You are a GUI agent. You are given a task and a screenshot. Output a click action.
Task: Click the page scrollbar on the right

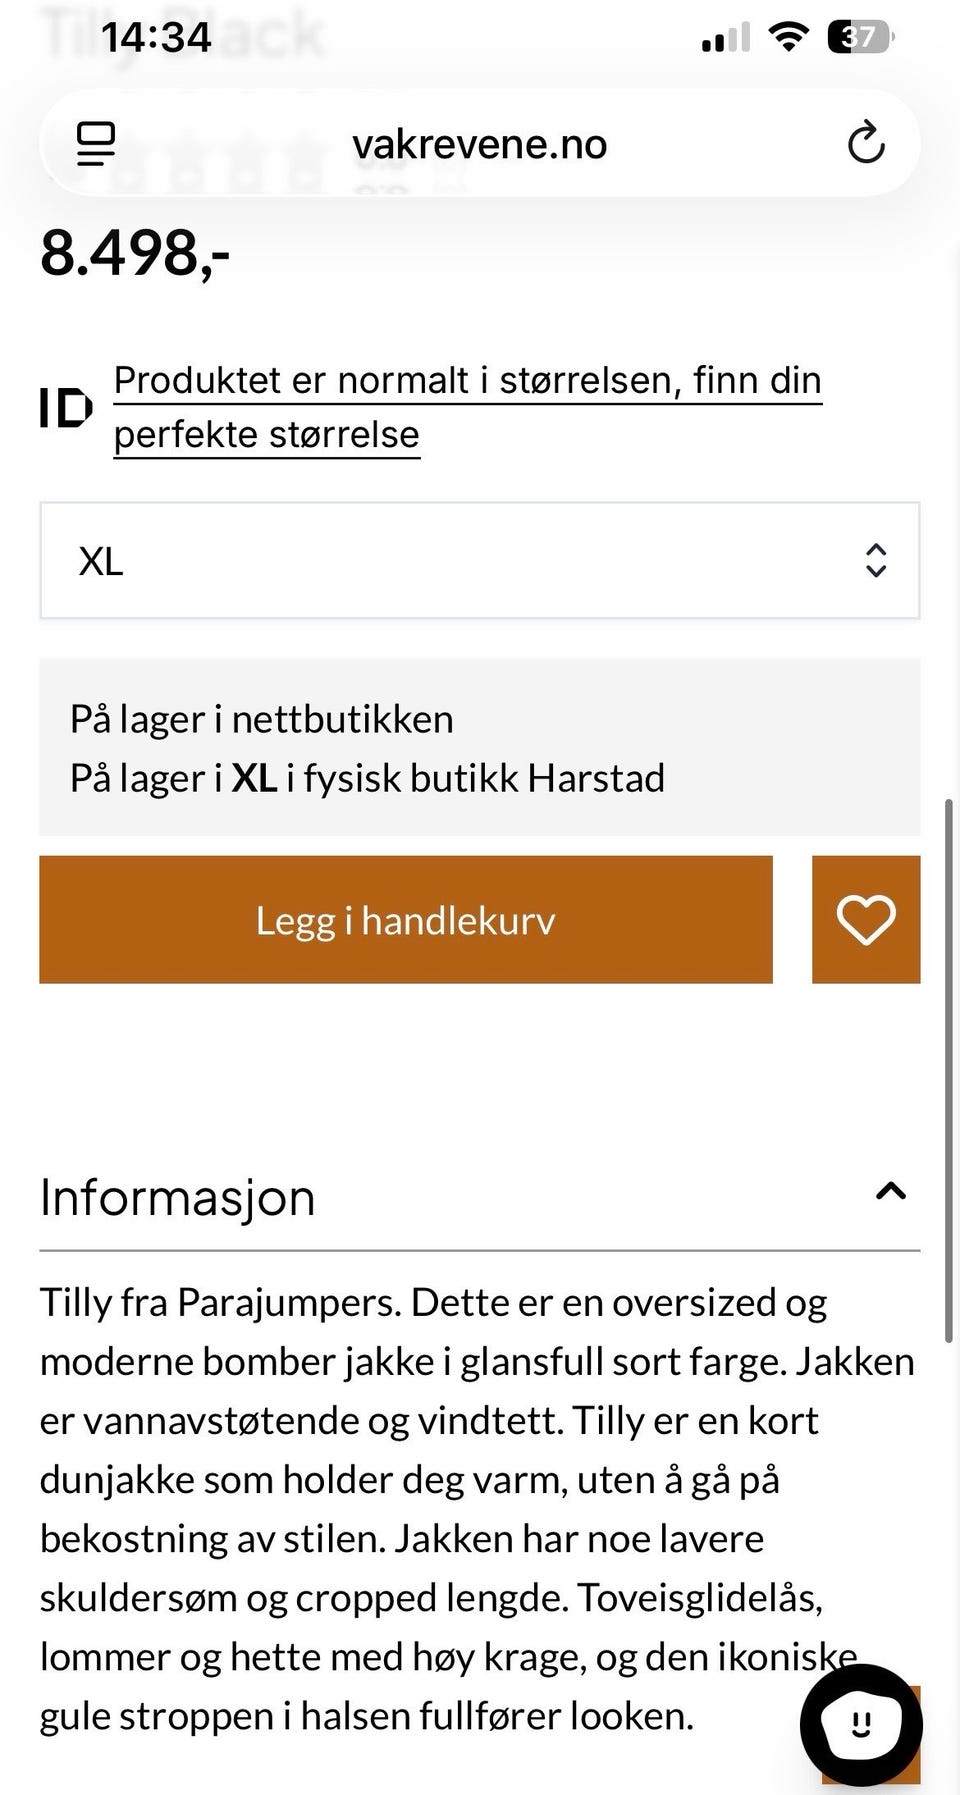(x=948, y=1070)
